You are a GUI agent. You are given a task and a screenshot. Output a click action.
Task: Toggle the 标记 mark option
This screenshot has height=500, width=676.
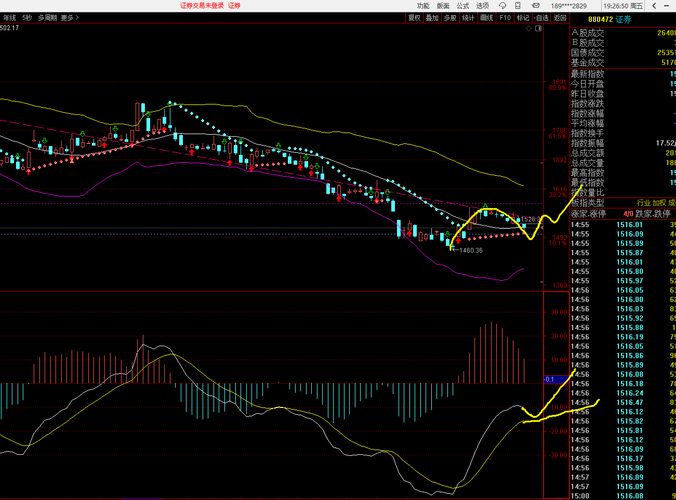pos(523,17)
